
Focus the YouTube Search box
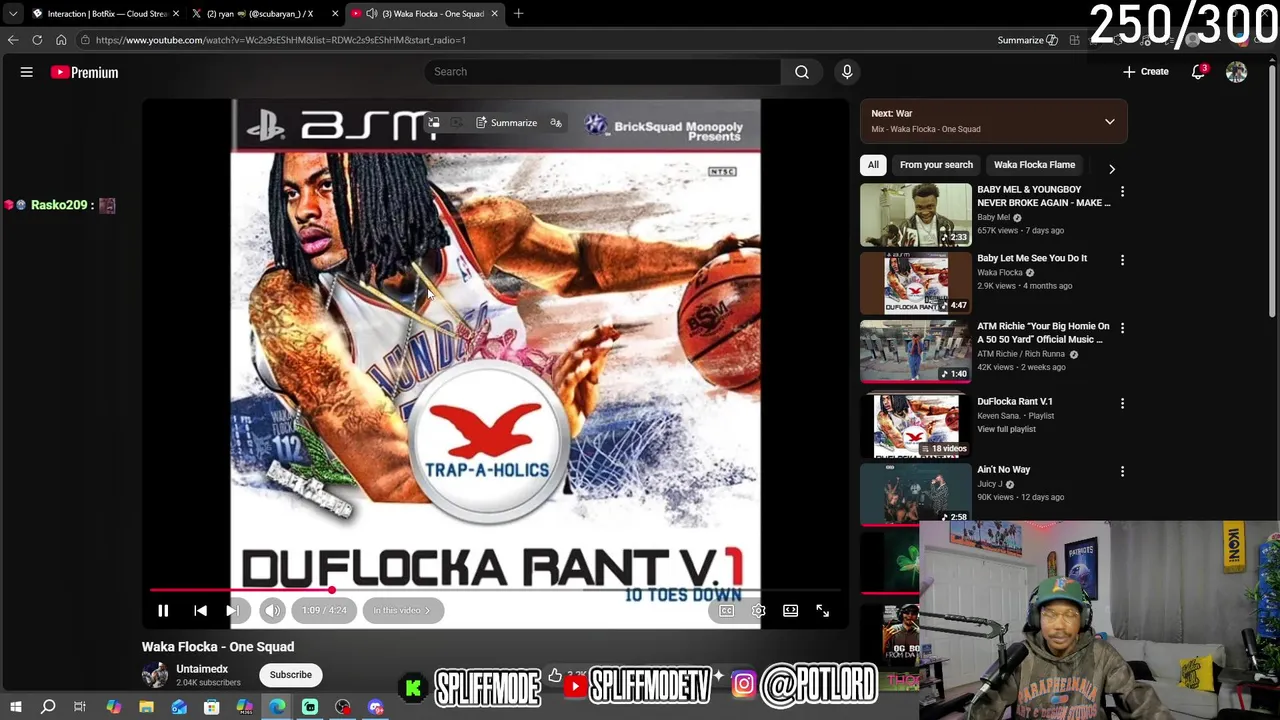[603, 72]
